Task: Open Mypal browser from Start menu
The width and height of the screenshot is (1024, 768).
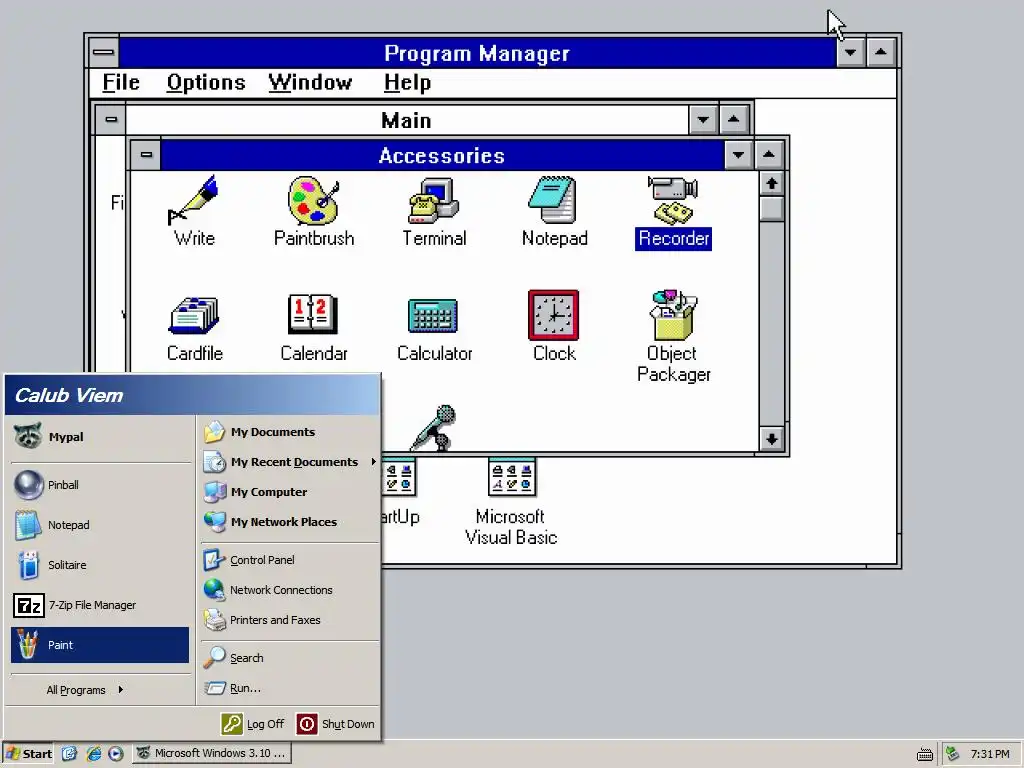Action: click(100, 437)
